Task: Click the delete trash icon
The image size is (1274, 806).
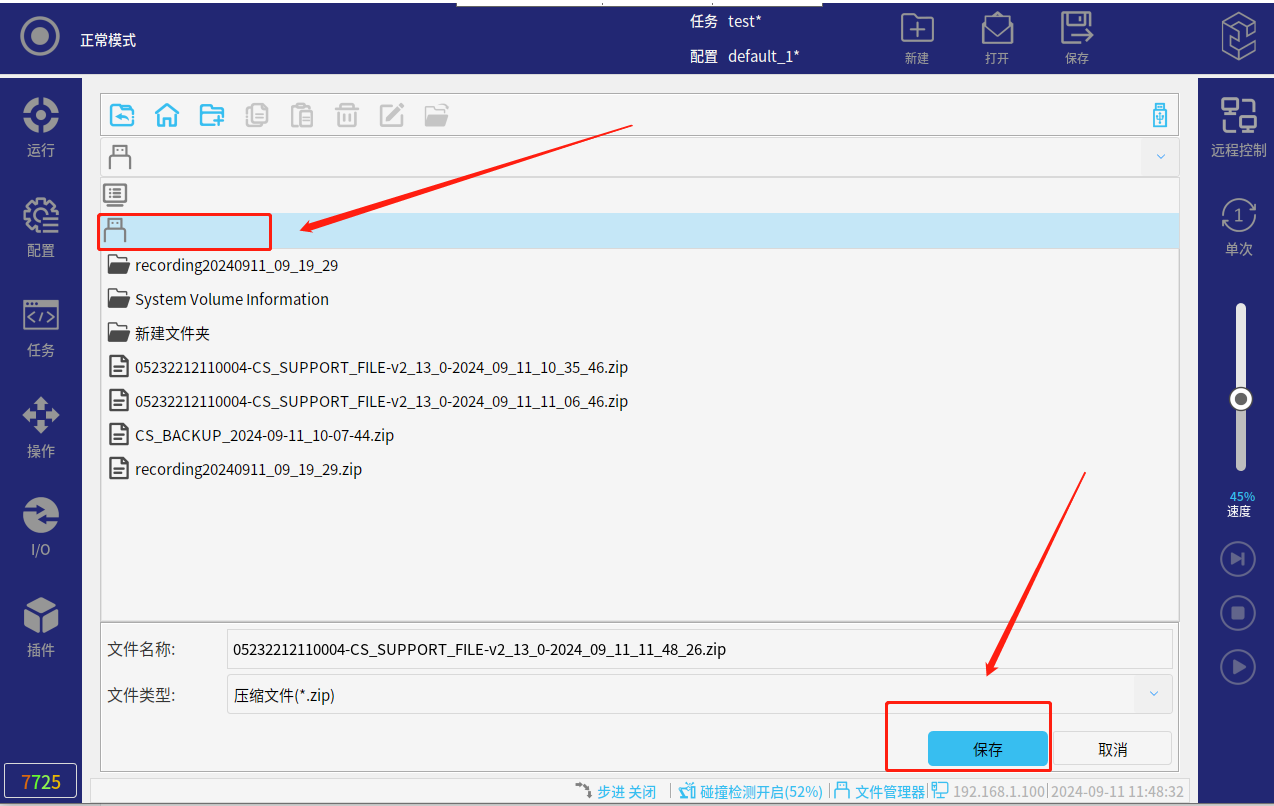Action: point(347,115)
